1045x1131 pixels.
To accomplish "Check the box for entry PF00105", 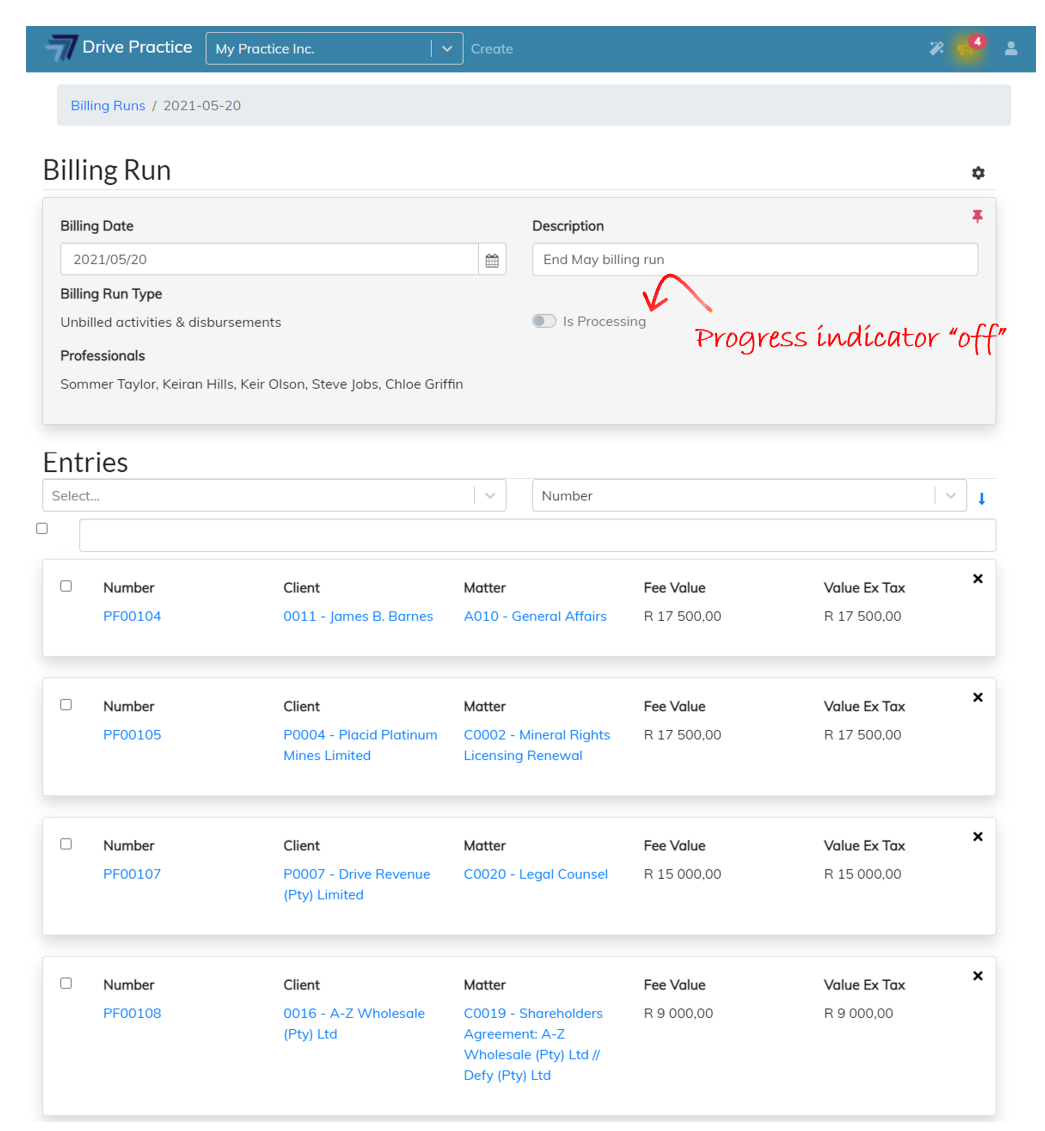I will click(66, 705).
